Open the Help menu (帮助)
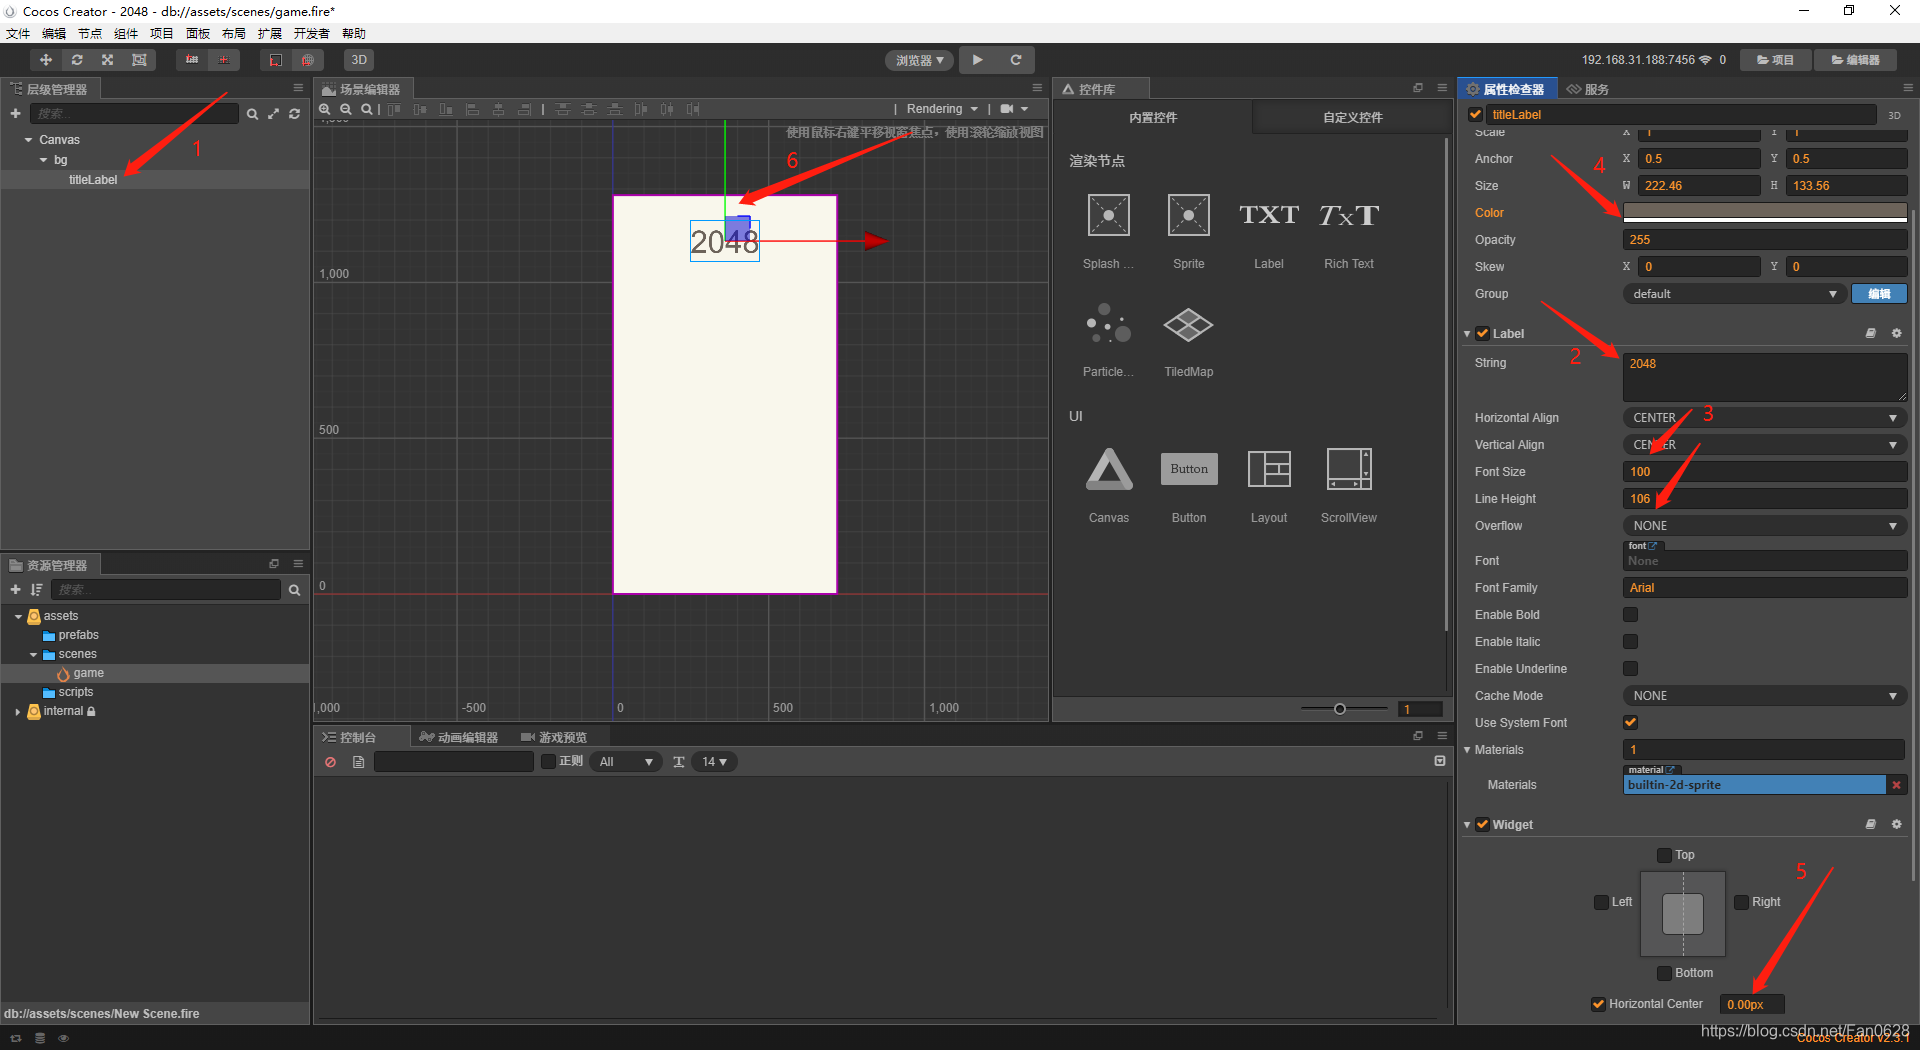Viewport: 1920px width, 1050px height. click(x=354, y=33)
